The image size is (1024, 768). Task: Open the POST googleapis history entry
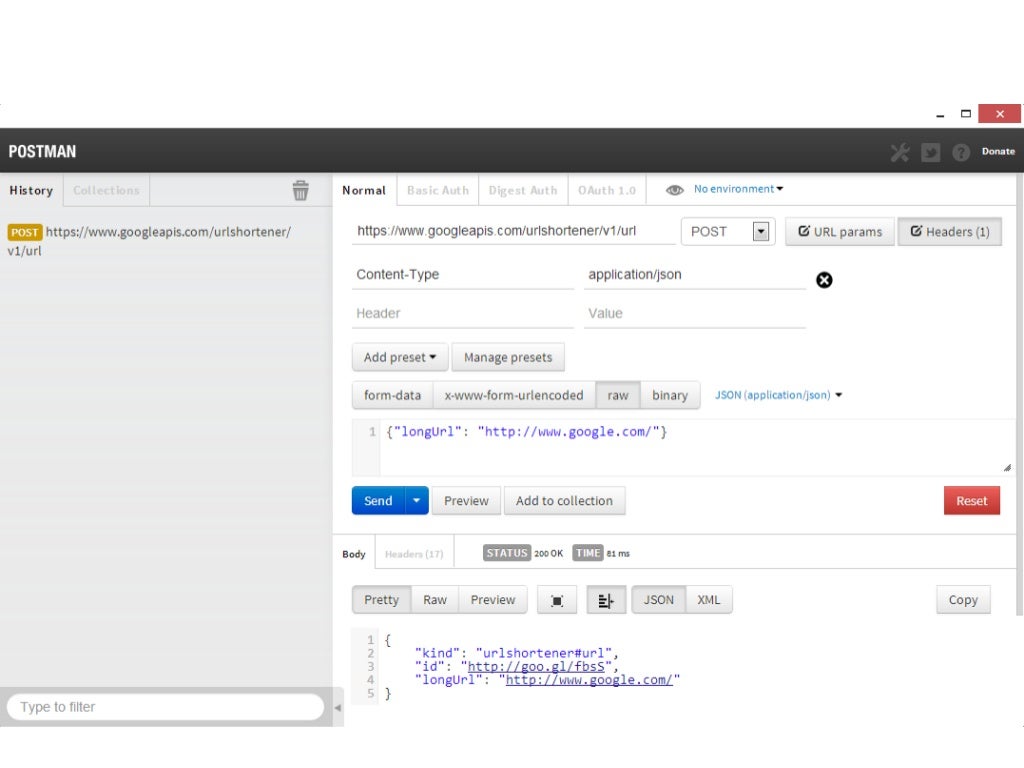pos(150,241)
